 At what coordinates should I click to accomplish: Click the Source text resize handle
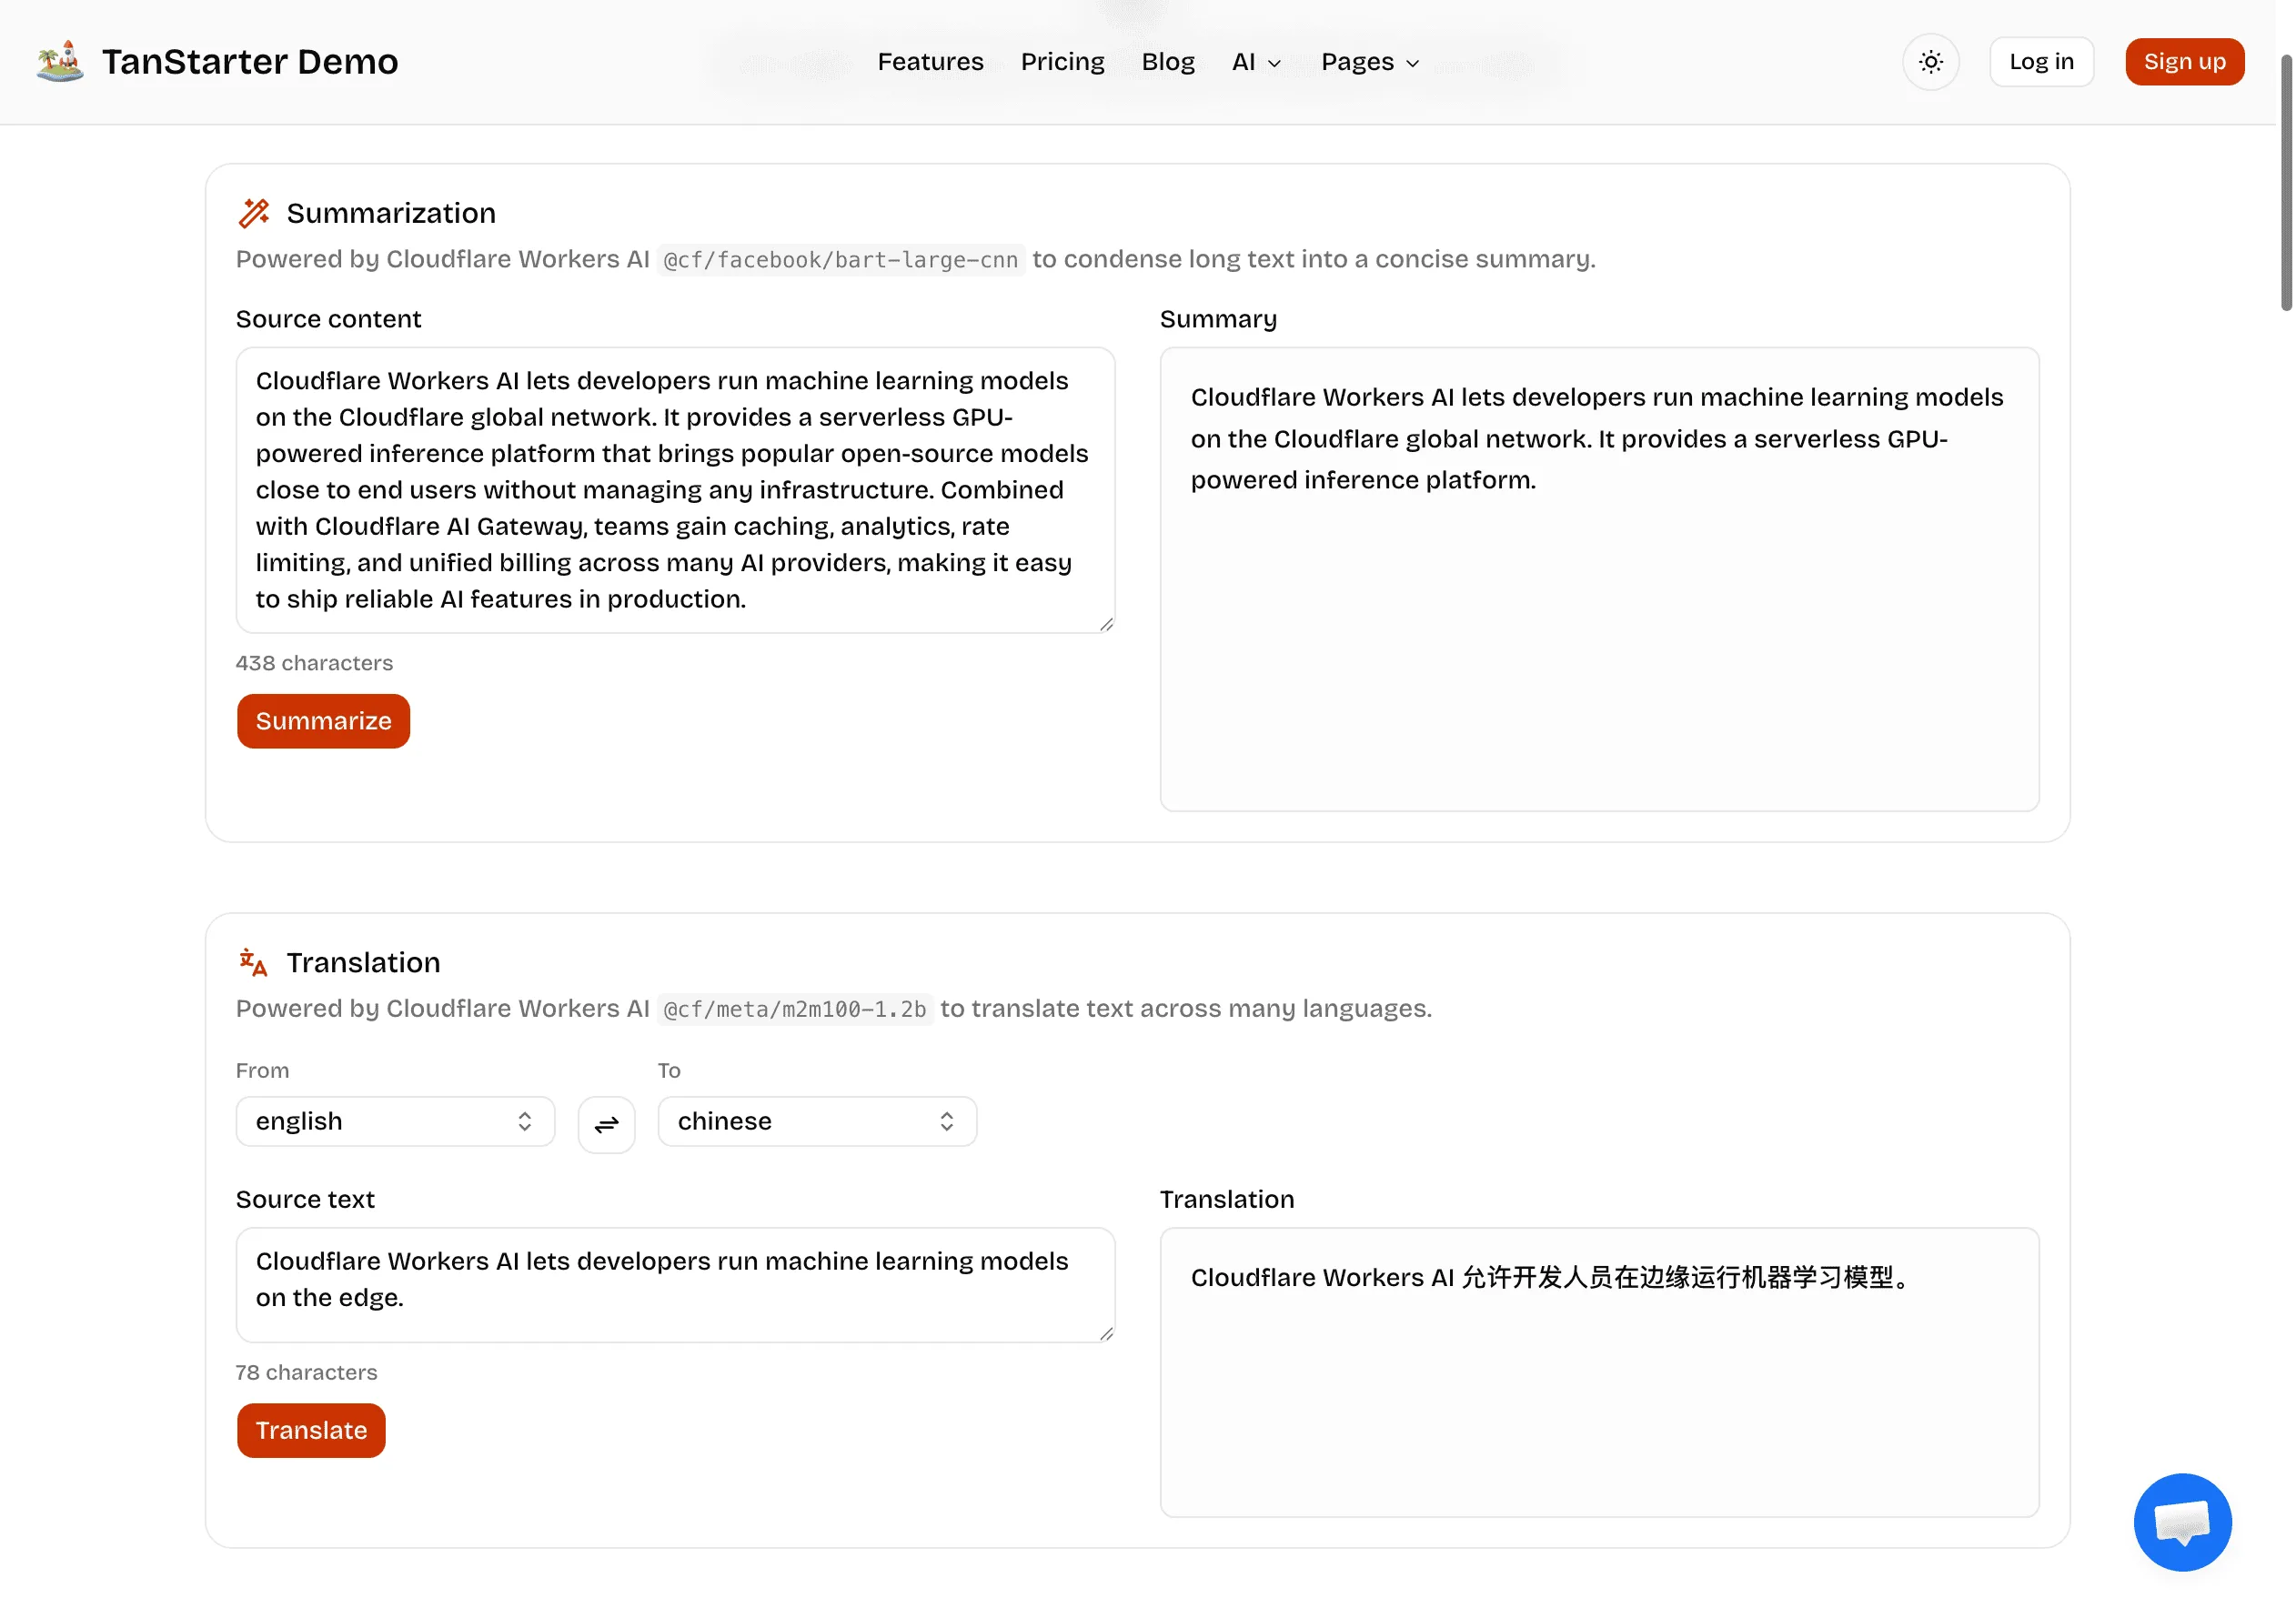coord(1107,1334)
